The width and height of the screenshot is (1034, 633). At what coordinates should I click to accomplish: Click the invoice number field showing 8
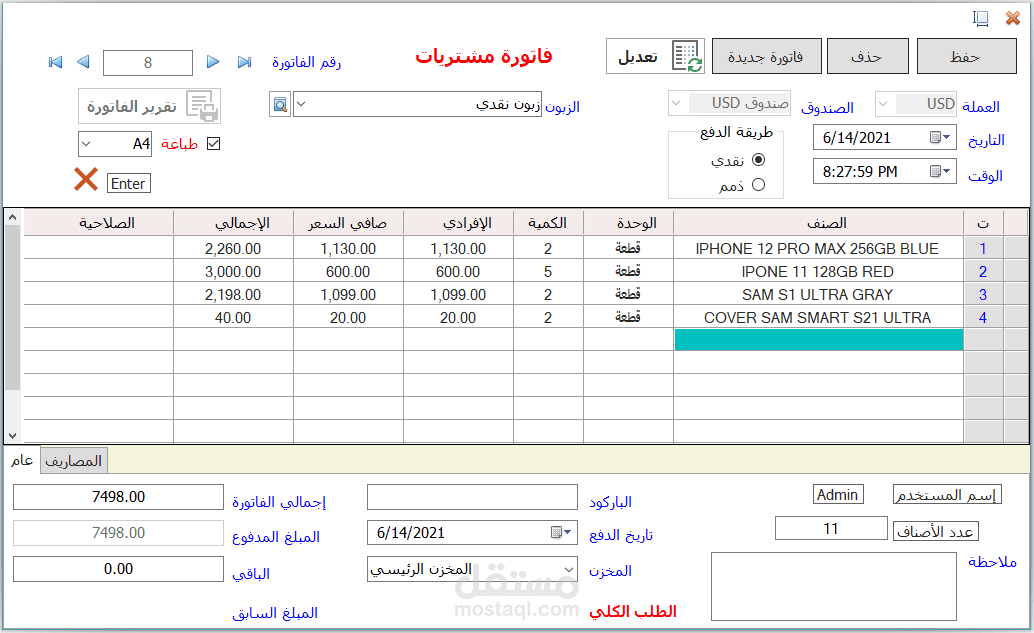(x=148, y=63)
